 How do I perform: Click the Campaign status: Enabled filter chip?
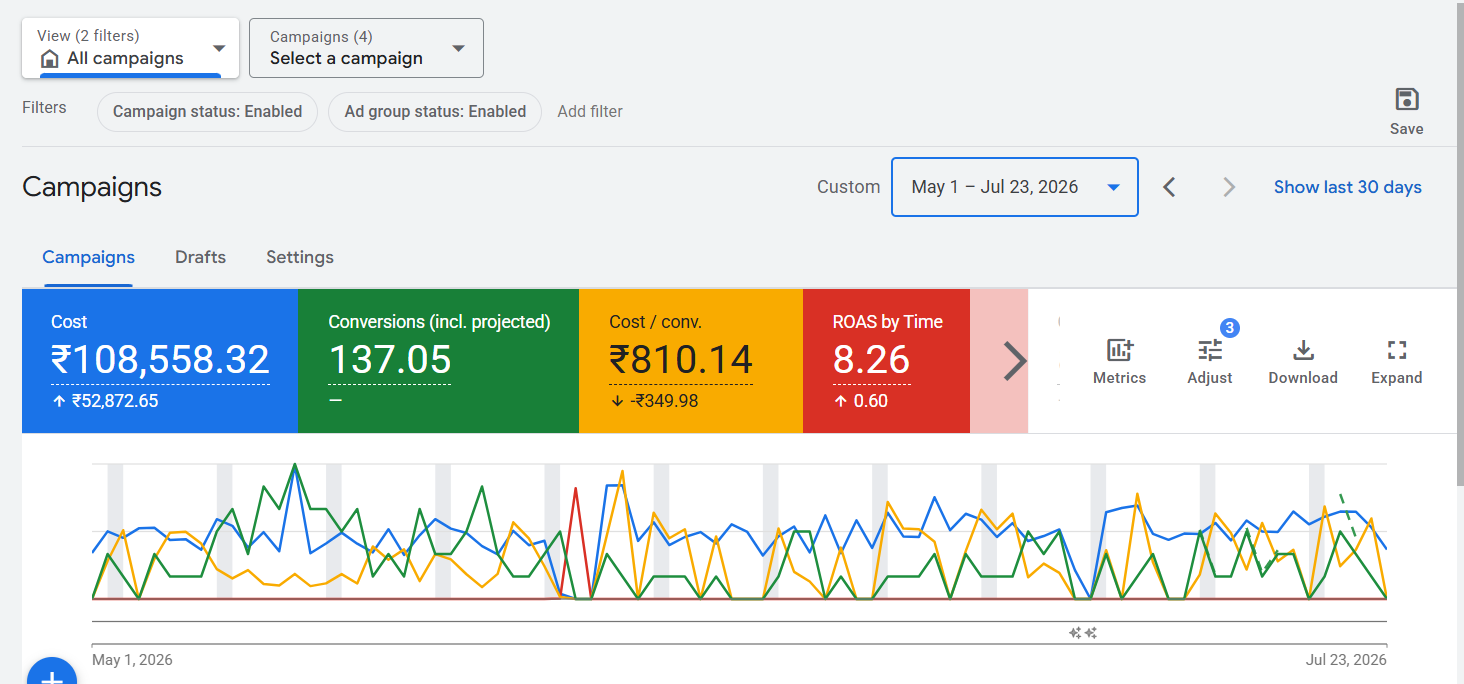(207, 112)
